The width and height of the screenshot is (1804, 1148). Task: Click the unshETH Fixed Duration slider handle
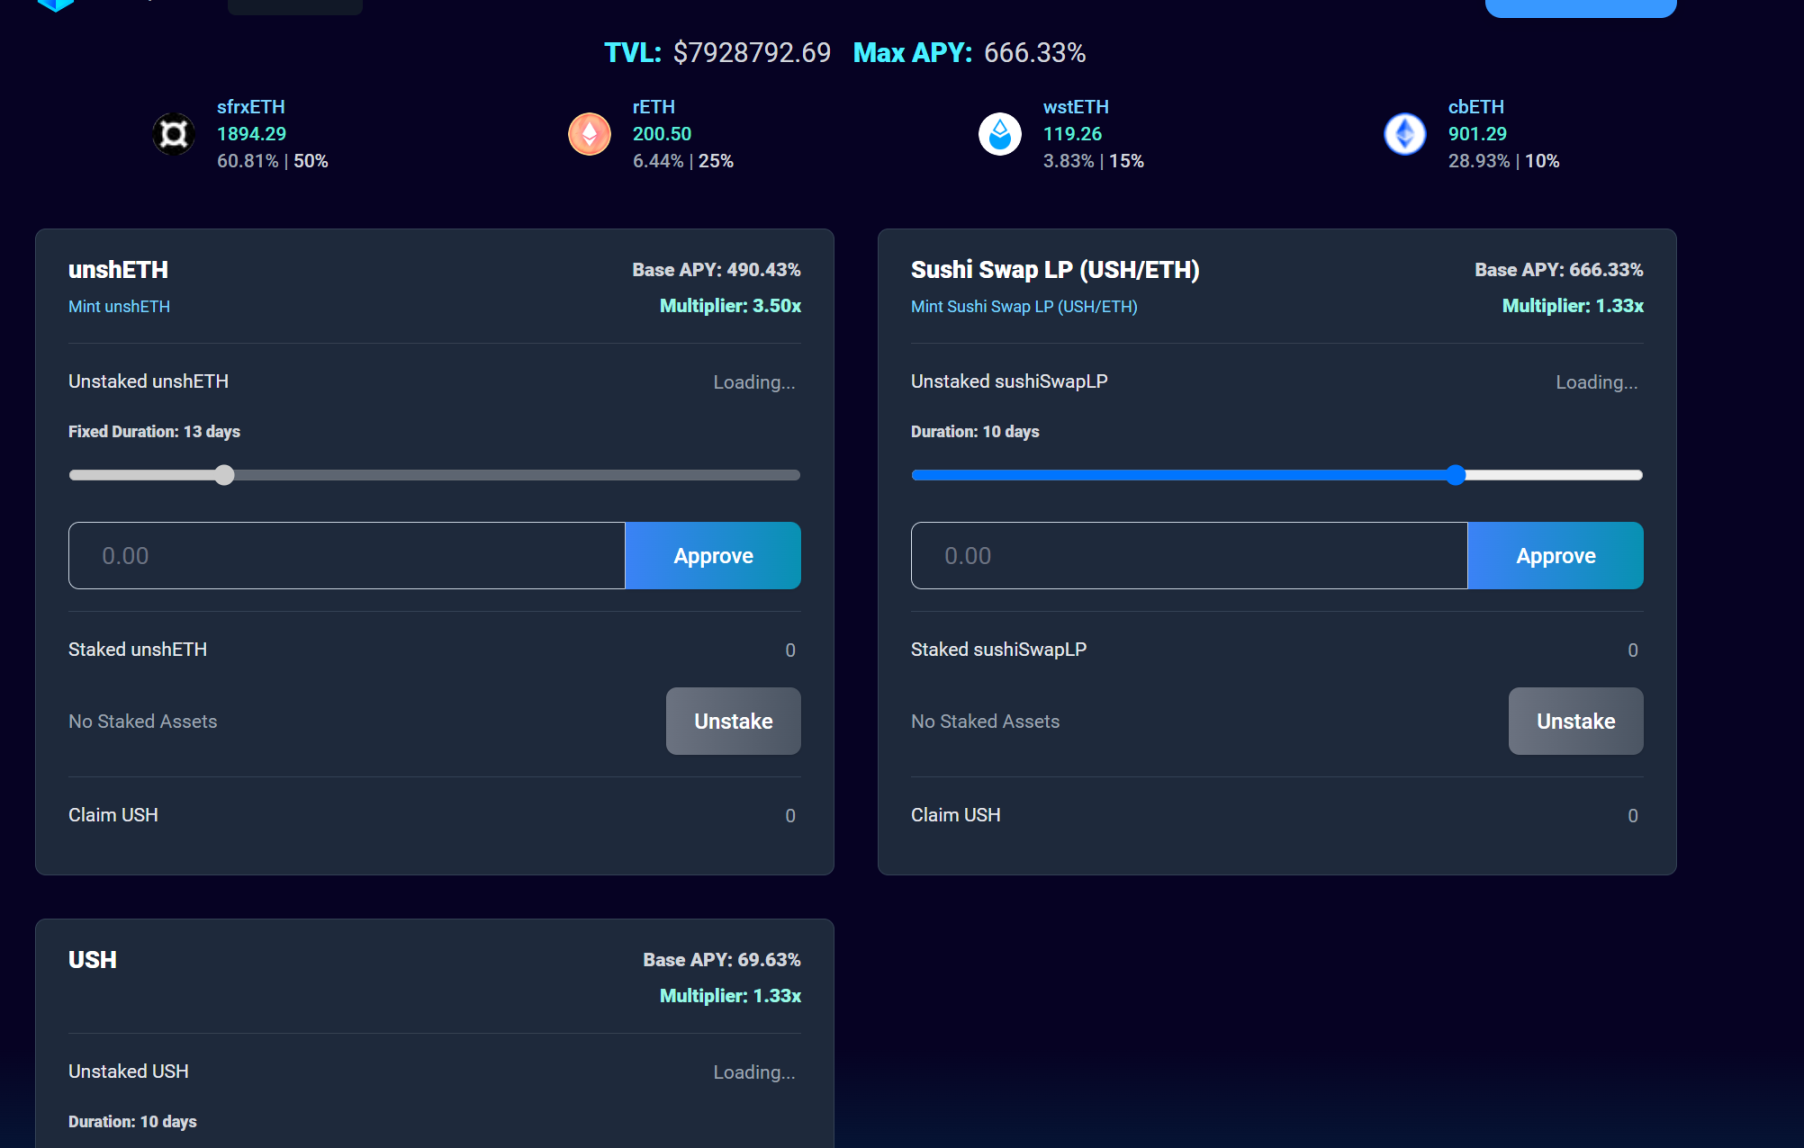[225, 475]
